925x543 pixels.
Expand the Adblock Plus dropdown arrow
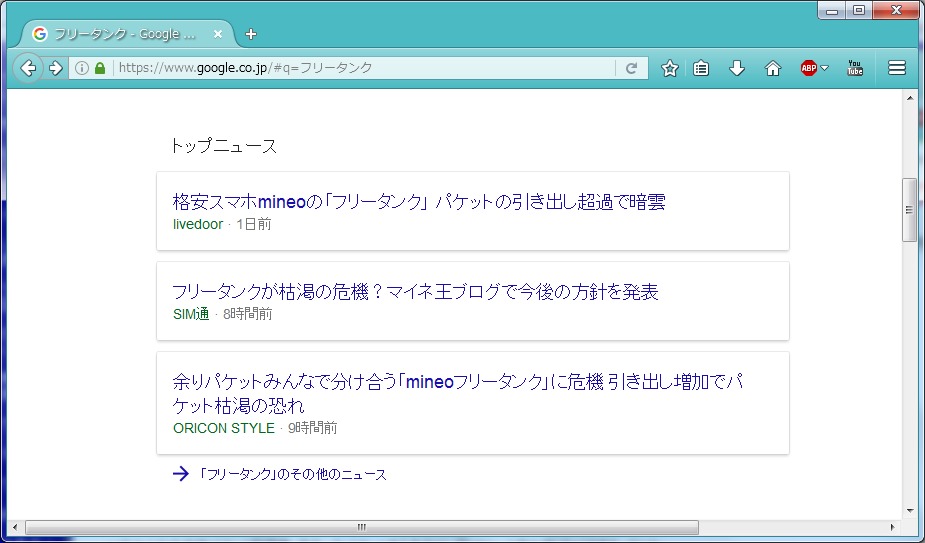click(x=825, y=69)
